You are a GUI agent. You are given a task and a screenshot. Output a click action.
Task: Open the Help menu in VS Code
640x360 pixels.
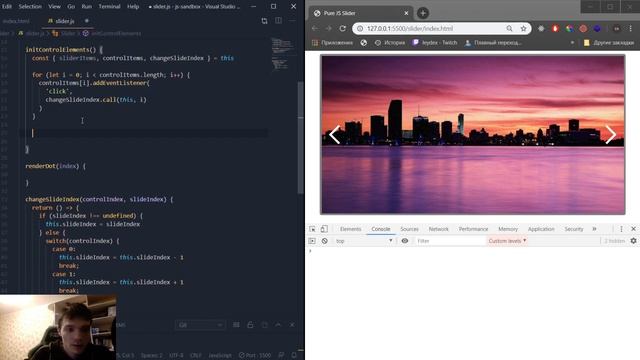[133, 7]
